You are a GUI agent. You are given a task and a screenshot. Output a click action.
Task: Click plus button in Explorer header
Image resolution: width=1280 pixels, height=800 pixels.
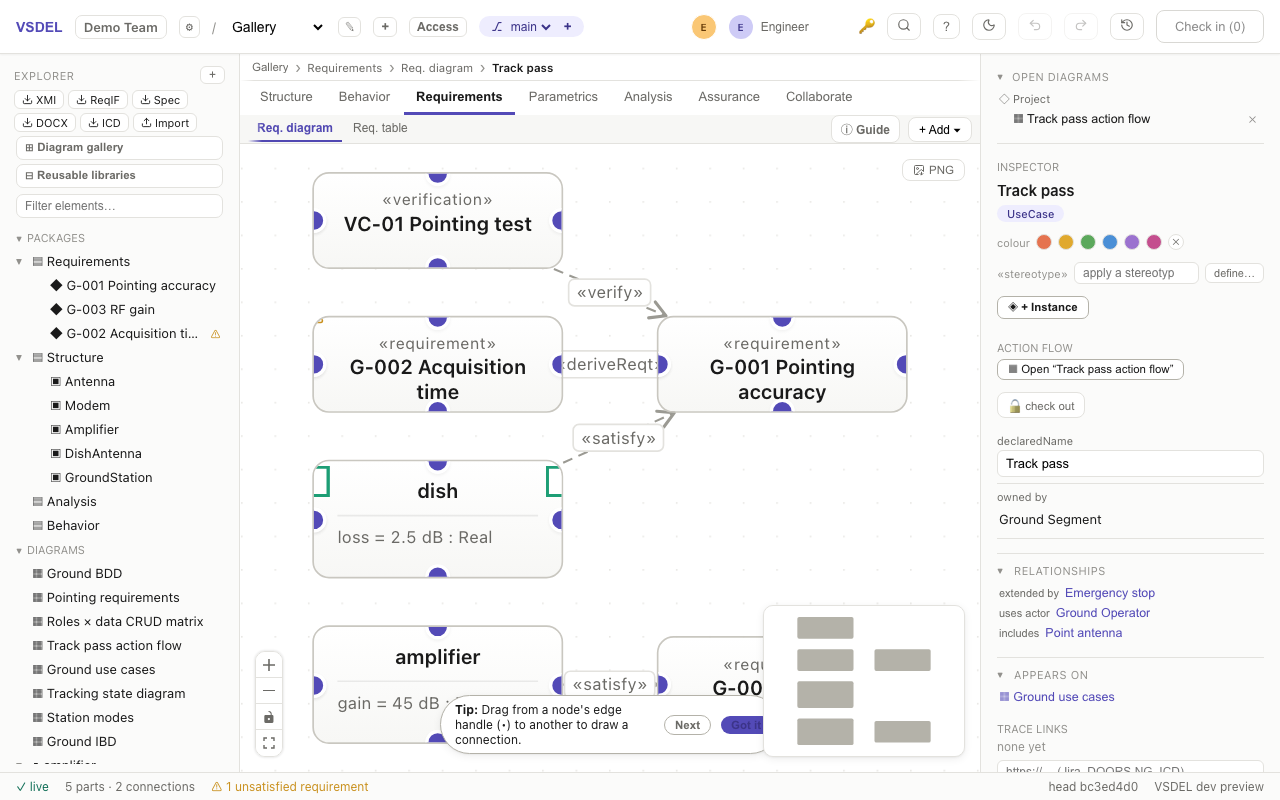(212, 75)
